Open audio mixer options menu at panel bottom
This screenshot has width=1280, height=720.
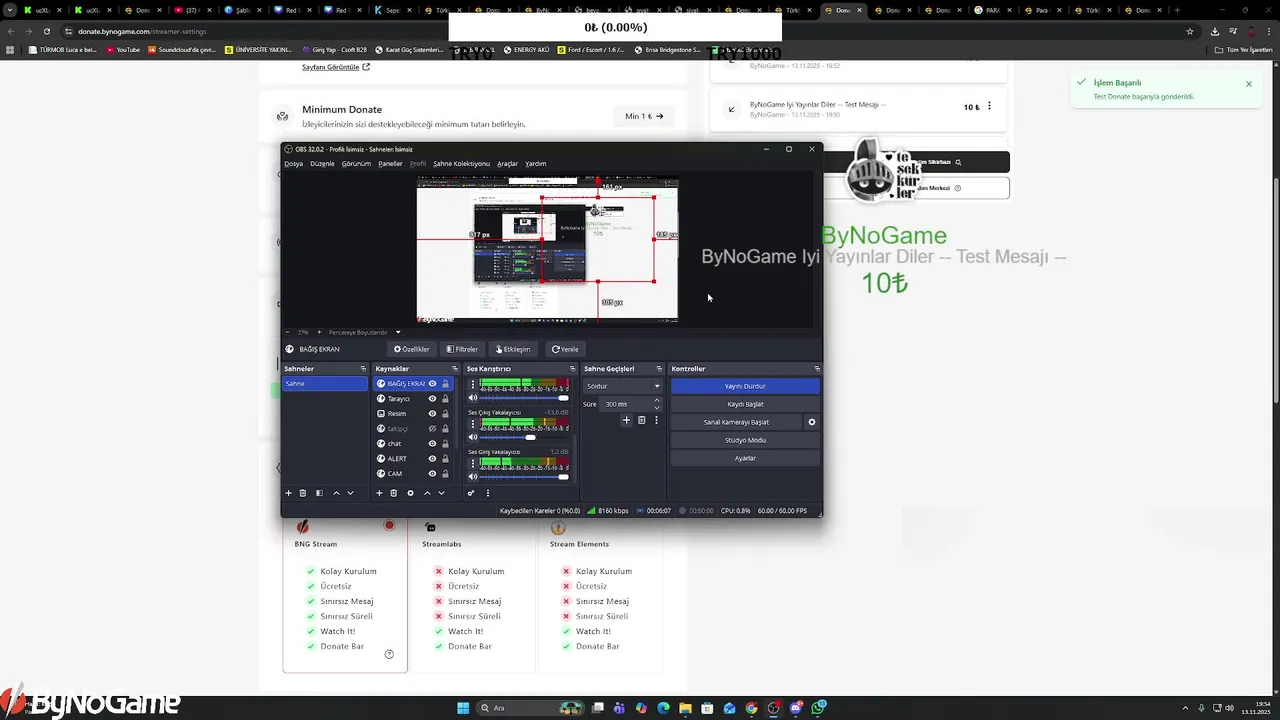coord(488,493)
